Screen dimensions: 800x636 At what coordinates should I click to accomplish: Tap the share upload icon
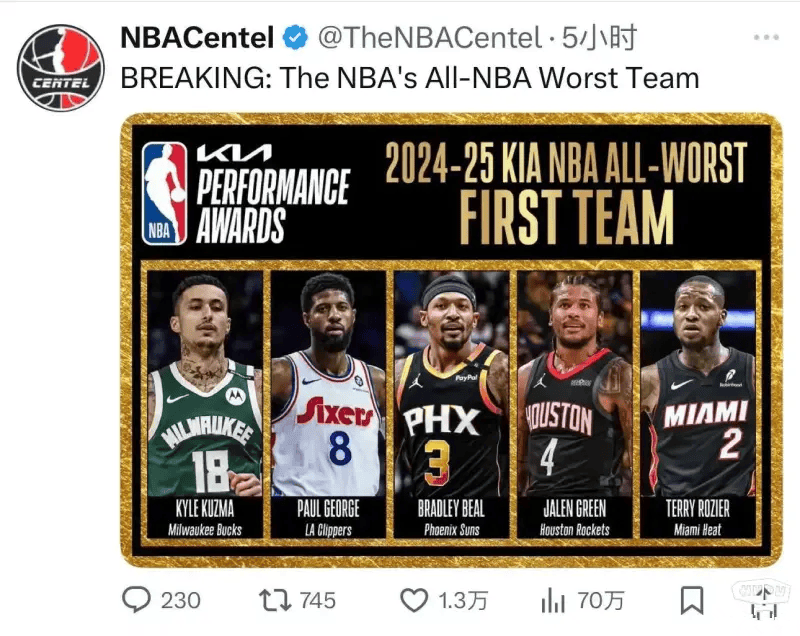point(763,600)
